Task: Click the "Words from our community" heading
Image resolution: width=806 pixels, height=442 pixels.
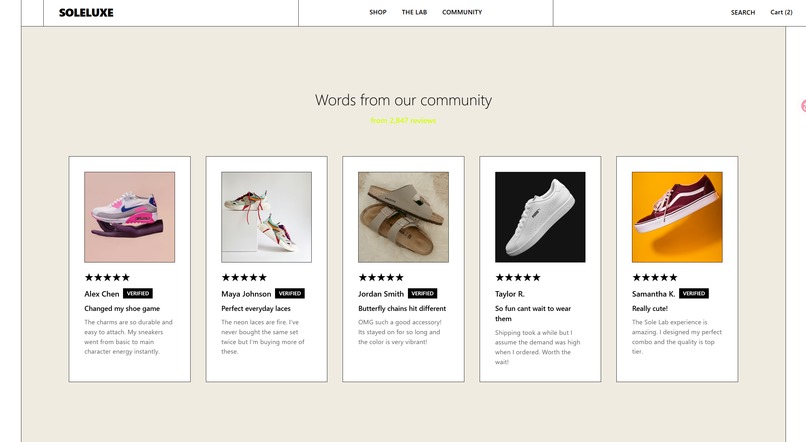Action: pos(404,100)
